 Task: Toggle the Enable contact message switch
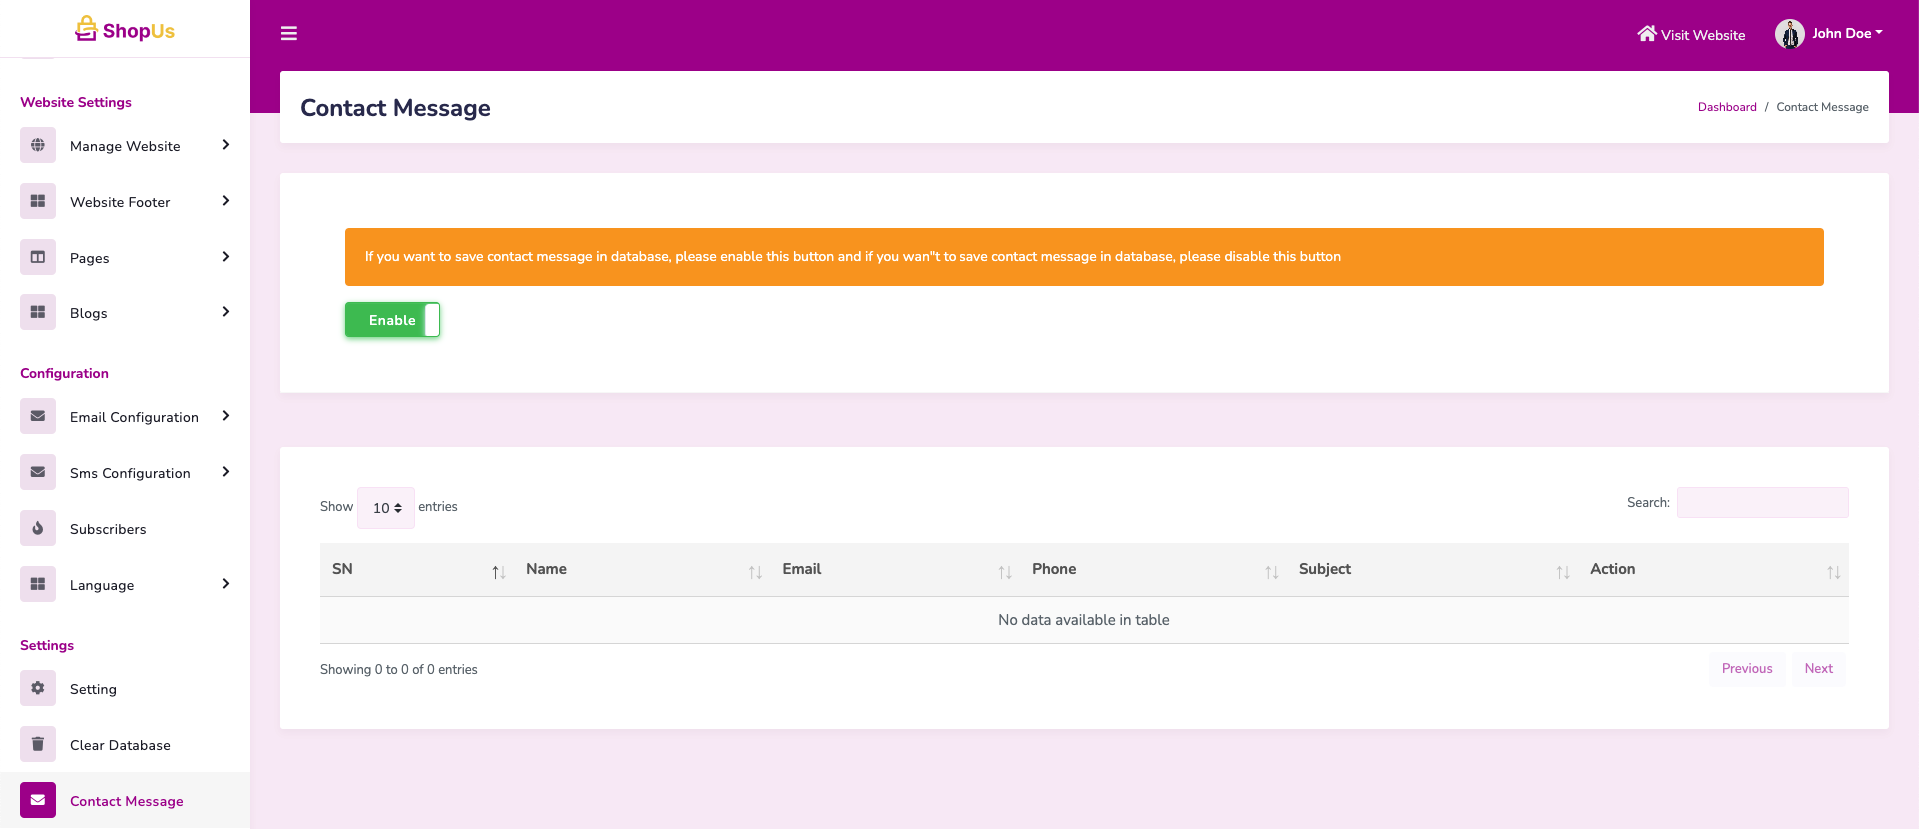(x=392, y=320)
